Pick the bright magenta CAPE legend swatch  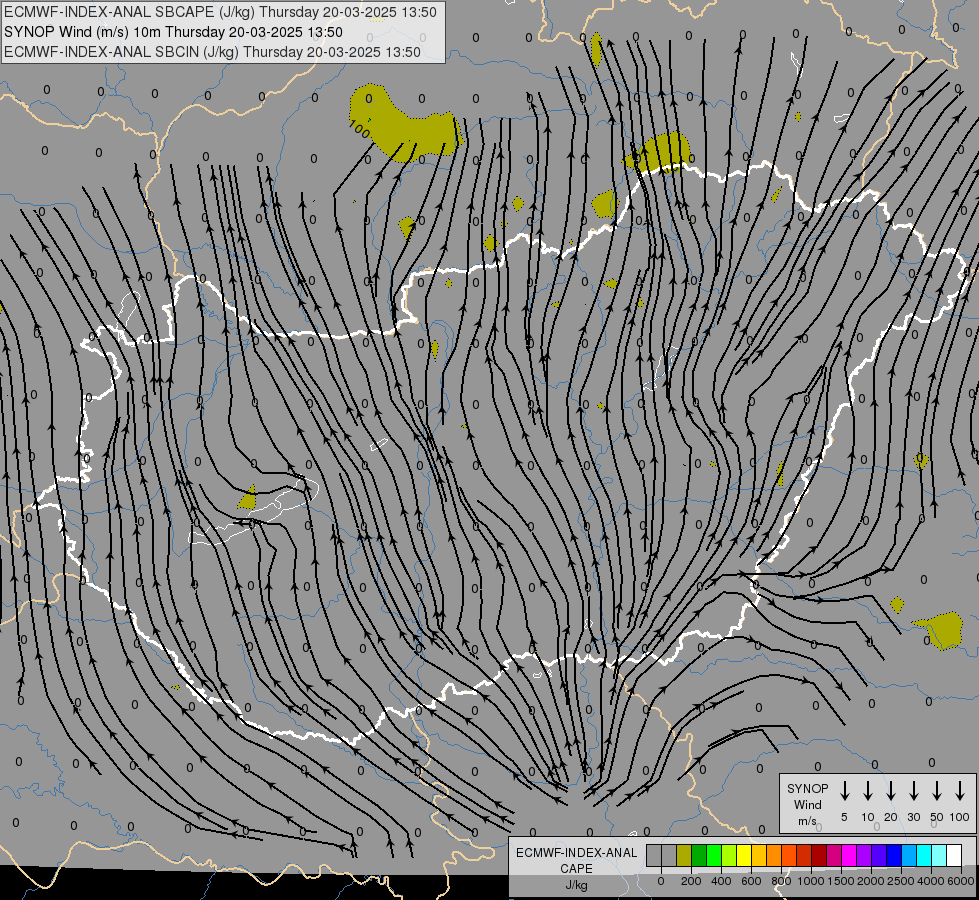(x=849, y=855)
